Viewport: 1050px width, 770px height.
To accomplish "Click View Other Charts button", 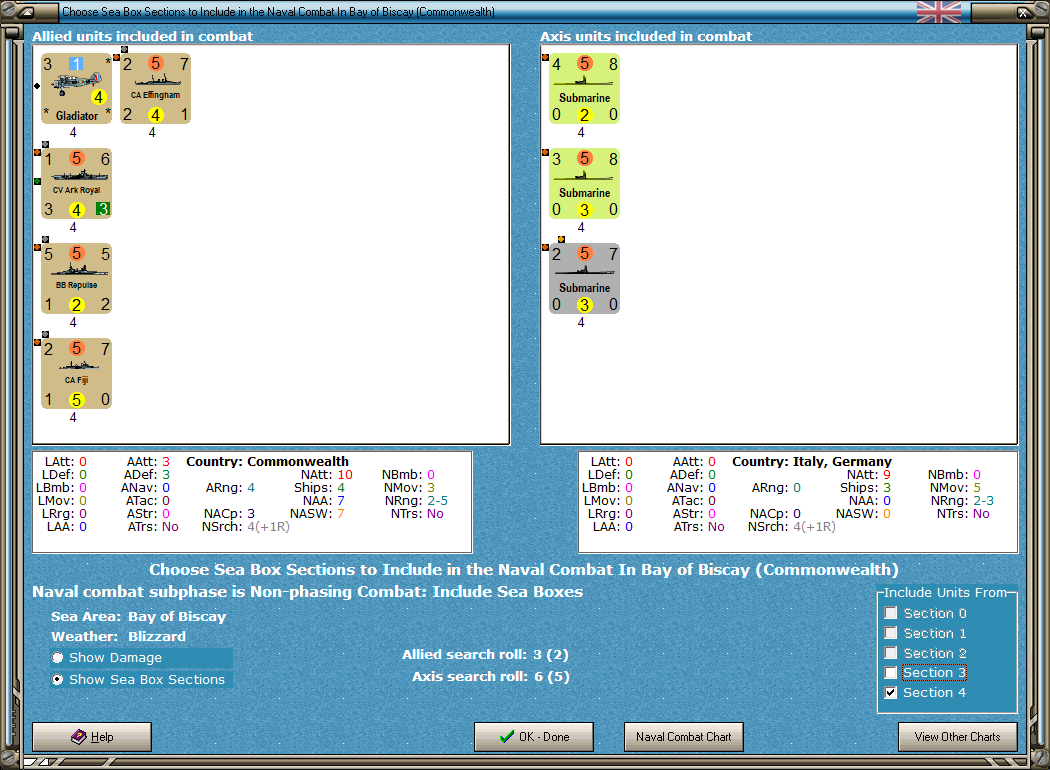I will pyautogui.click(x=958, y=737).
